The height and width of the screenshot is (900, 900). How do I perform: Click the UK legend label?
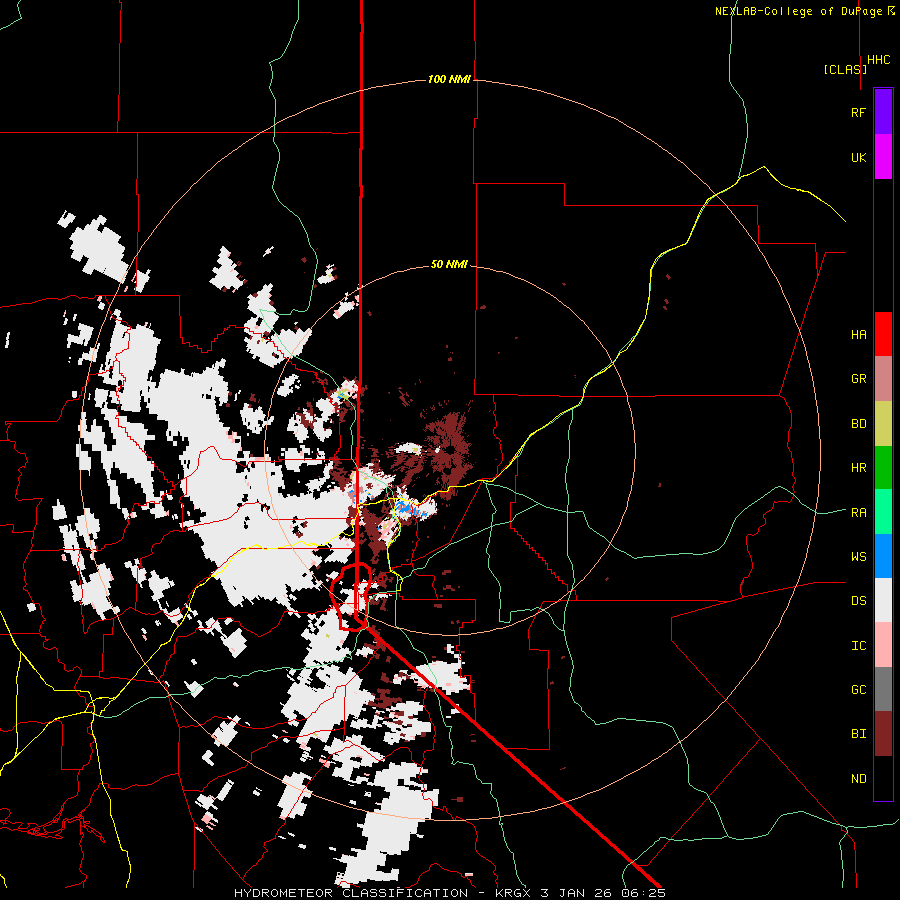pyautogui.click(x=858, y=157)
